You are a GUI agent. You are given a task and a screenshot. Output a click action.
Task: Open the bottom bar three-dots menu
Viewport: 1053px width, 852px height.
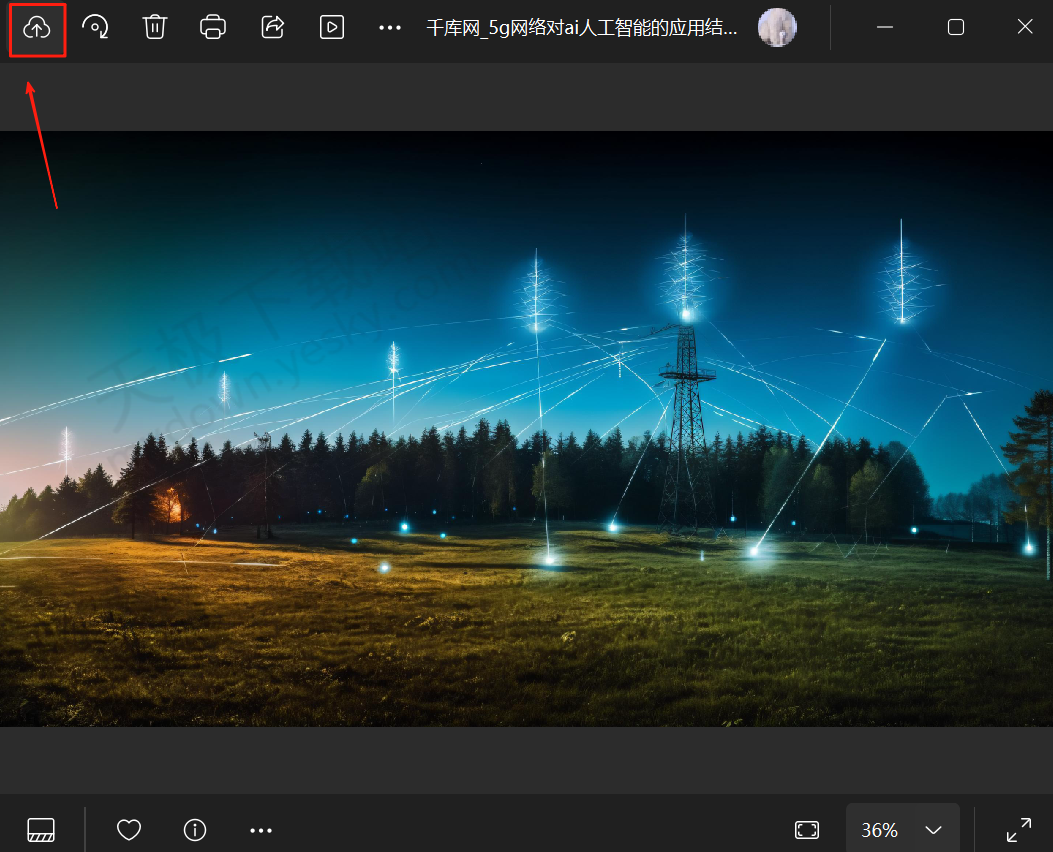261,831
